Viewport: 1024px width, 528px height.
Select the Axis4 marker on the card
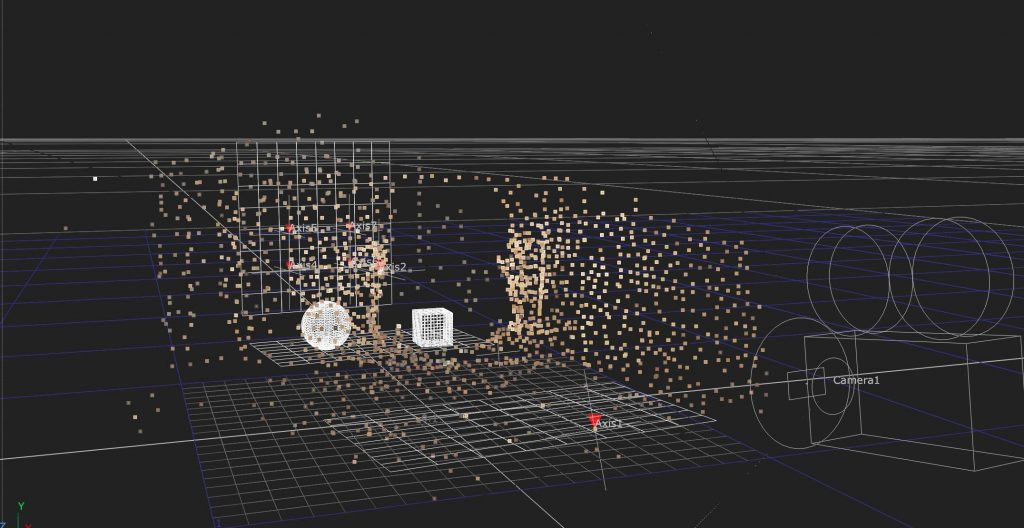(x=290, y=265)
